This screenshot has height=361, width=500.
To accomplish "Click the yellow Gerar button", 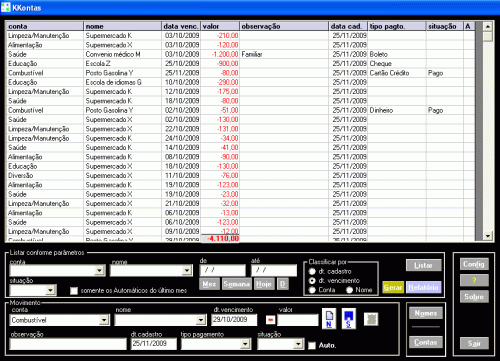I will (393, 287).
